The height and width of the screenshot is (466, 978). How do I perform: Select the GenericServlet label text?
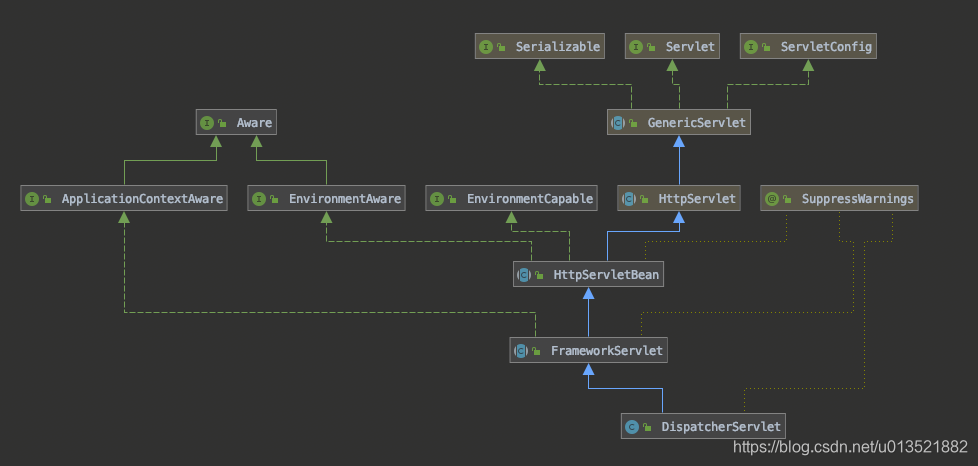click(697, 123)
